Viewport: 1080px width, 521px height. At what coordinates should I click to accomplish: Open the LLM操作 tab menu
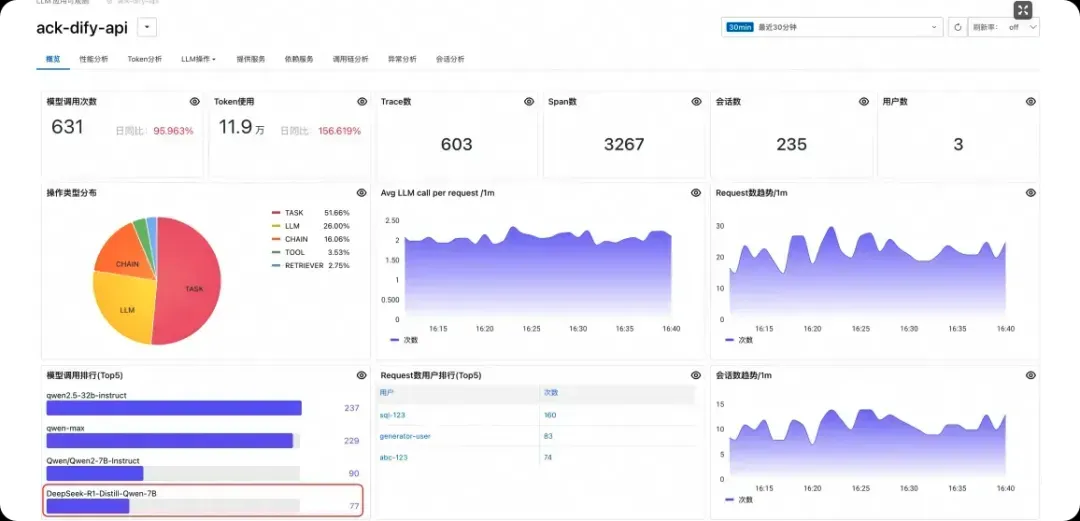coord(198,59)
